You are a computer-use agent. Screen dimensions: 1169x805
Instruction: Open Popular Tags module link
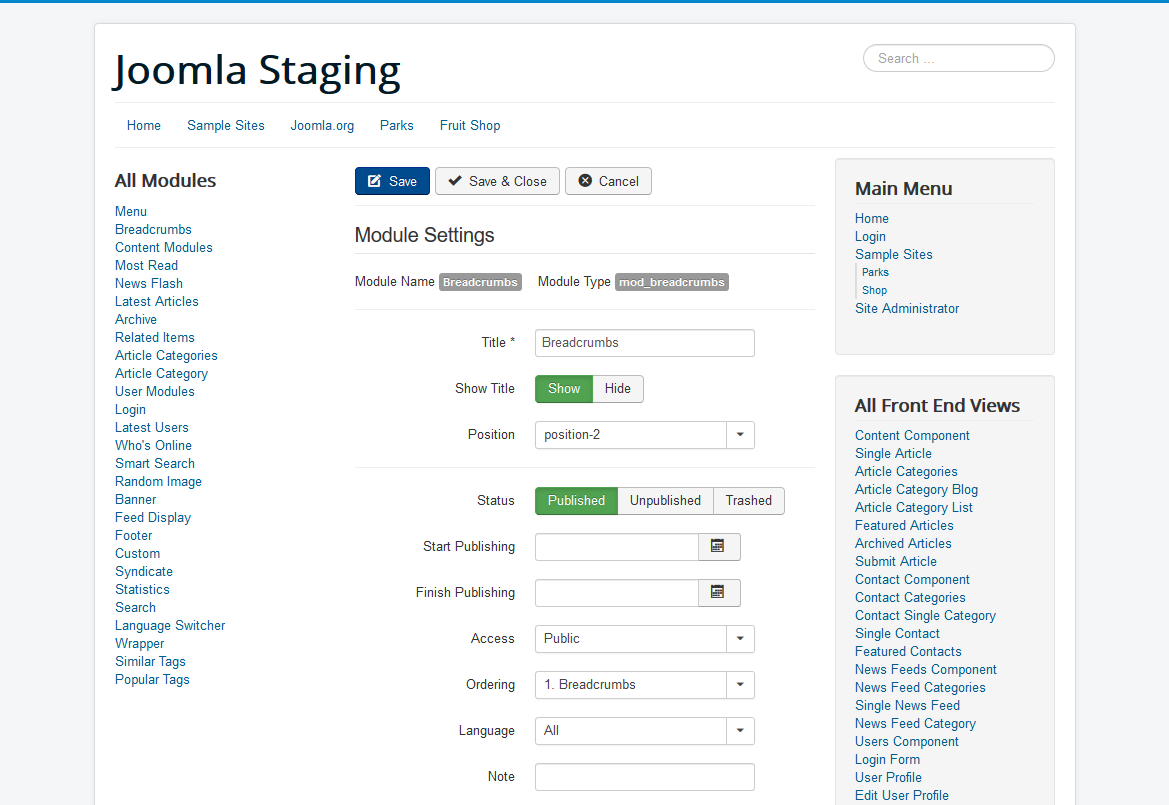click(x=152, y=679)
